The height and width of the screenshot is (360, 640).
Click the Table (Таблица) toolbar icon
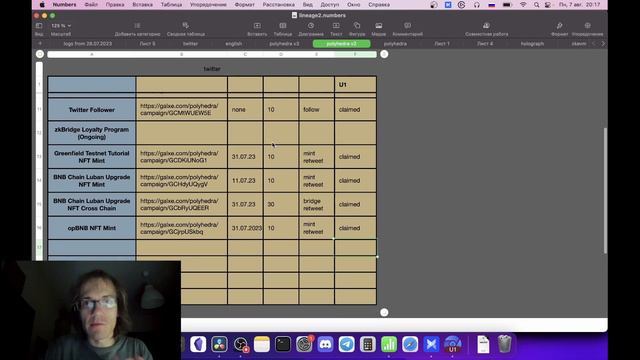click(x=282, y=26)
